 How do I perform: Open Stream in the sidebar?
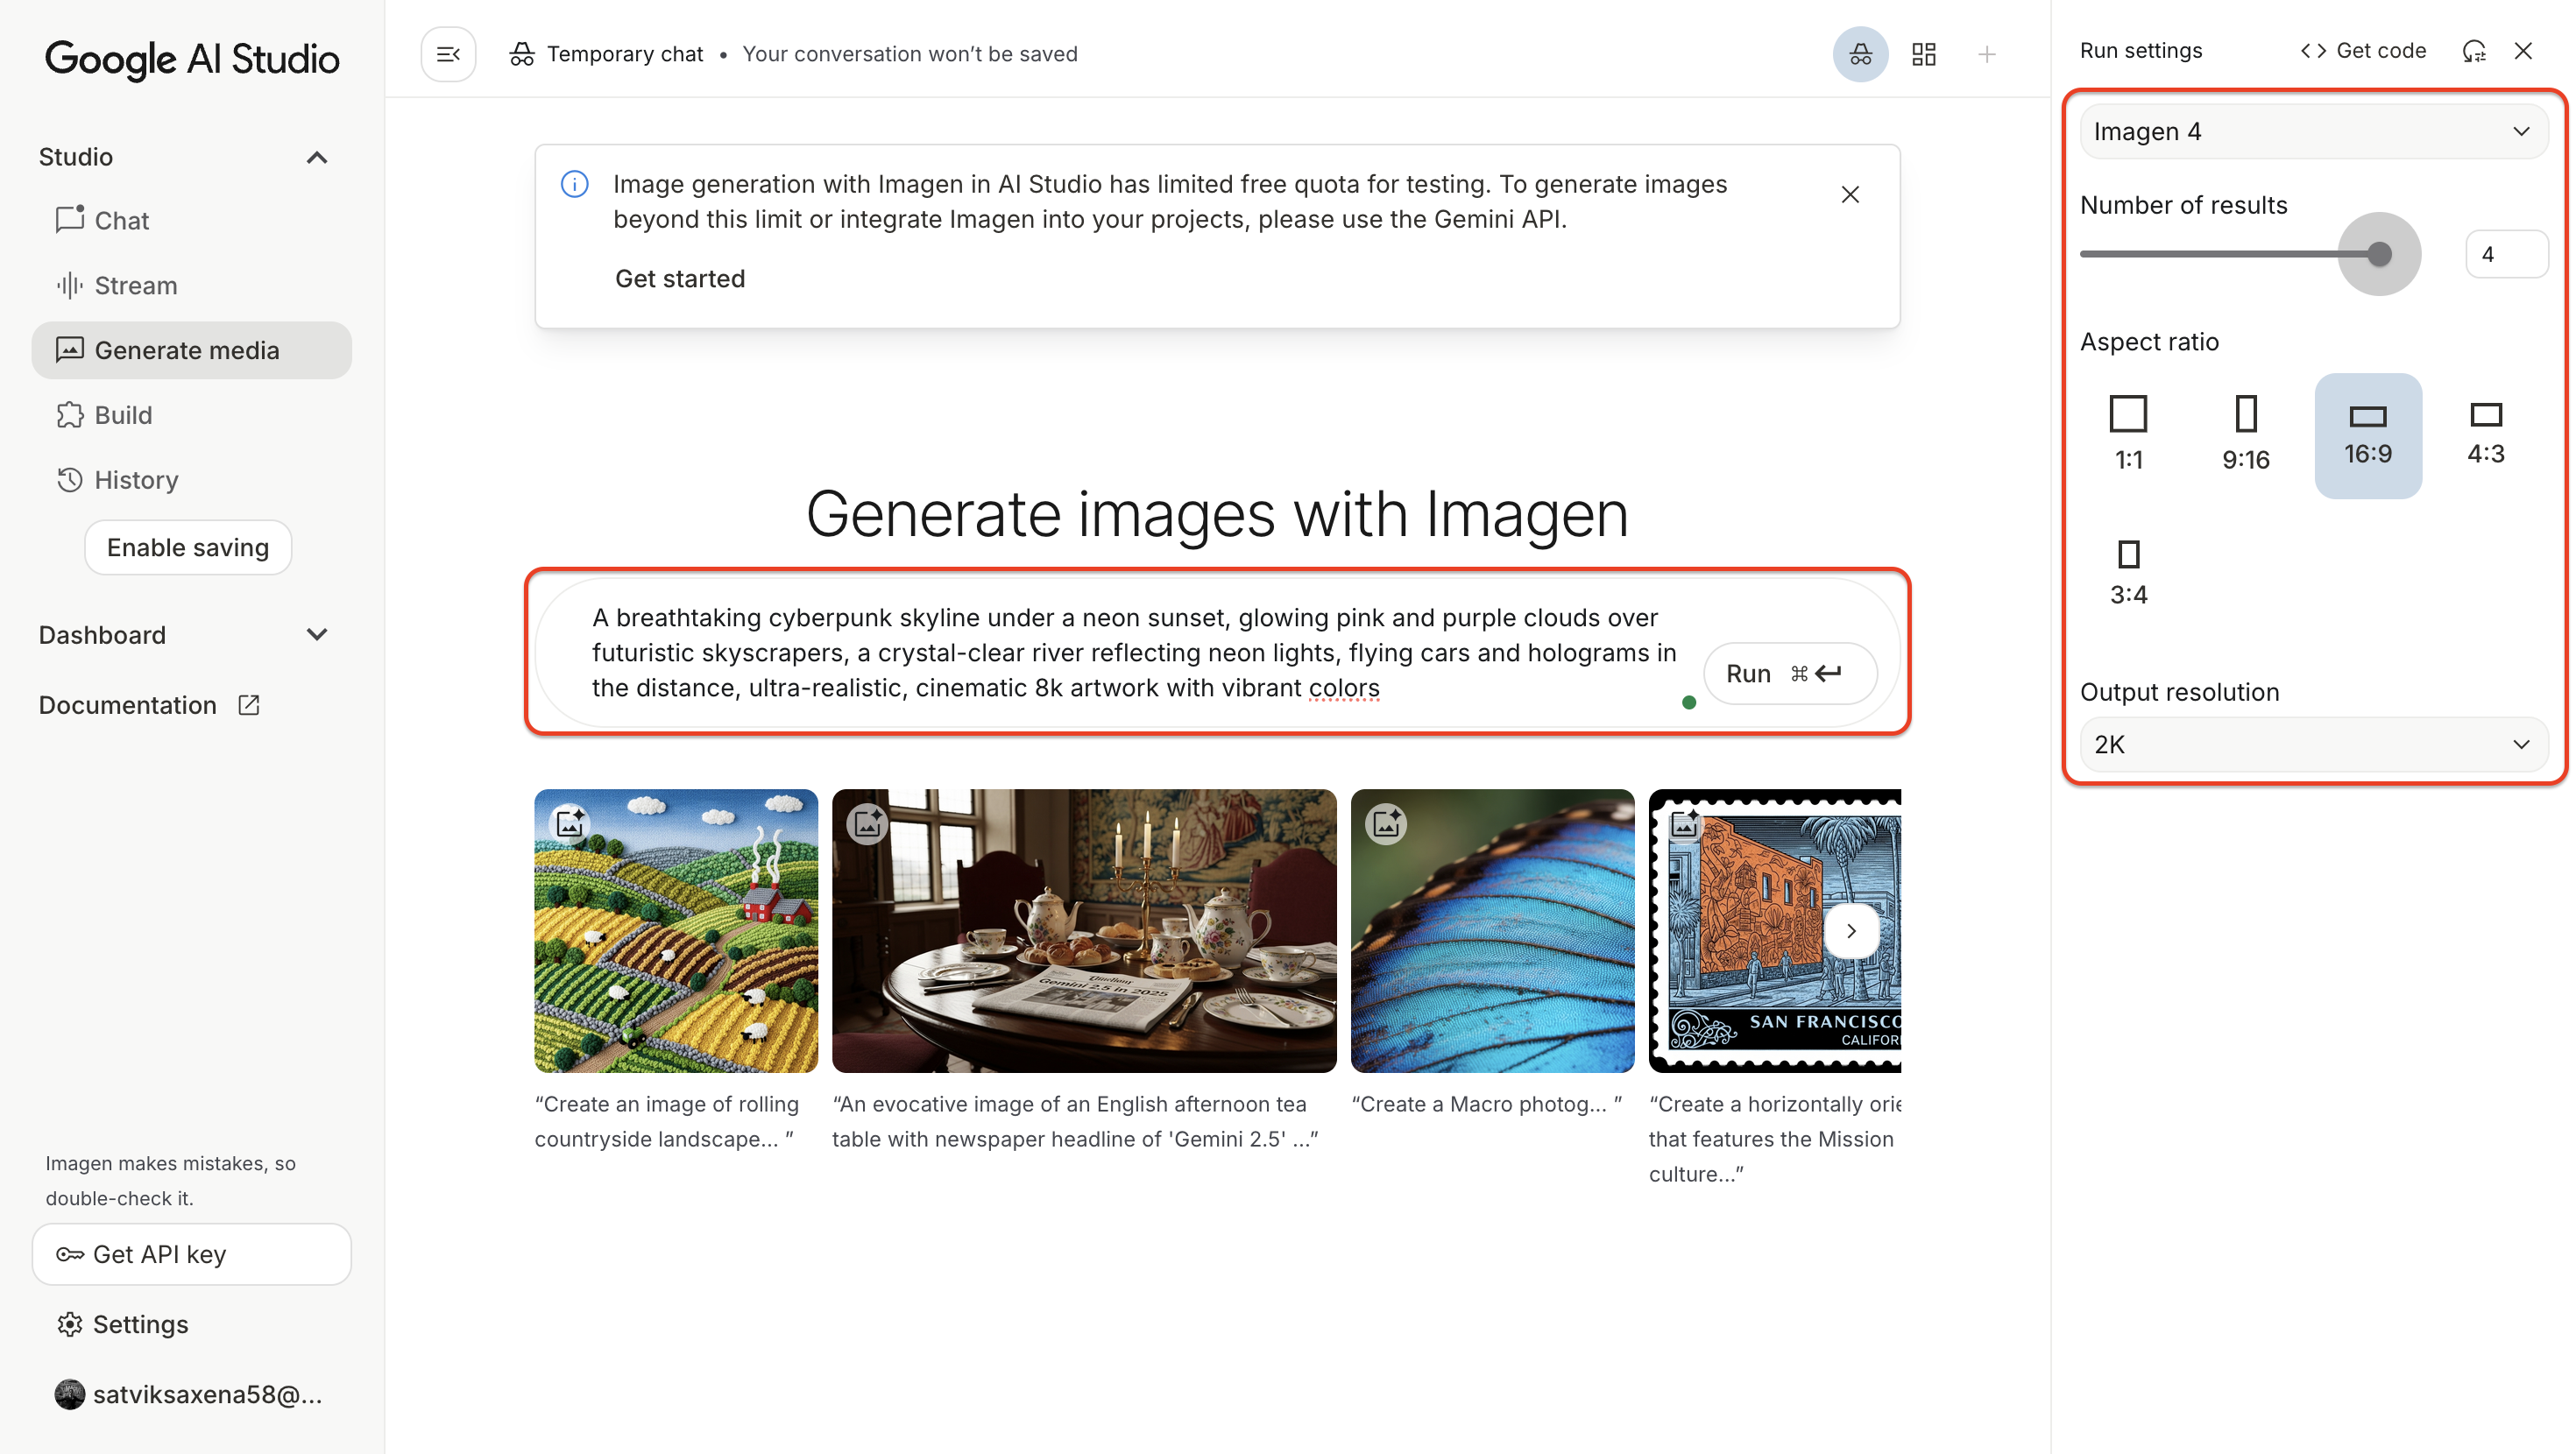(191, 286)
